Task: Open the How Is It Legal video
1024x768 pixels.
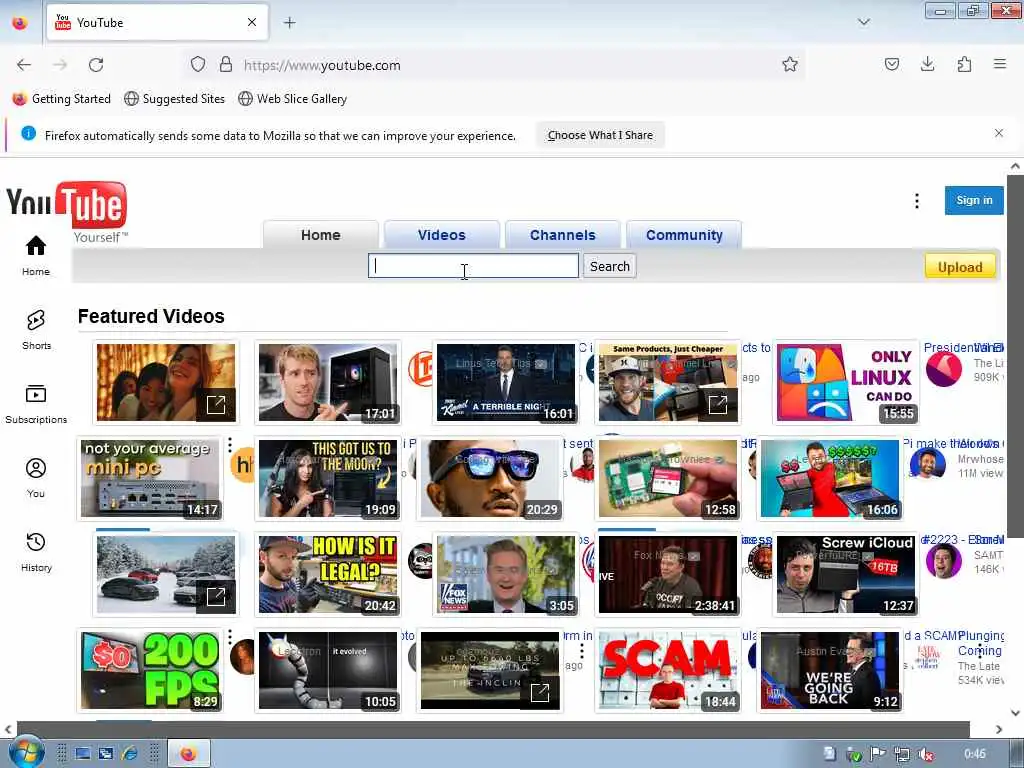Action: [x=328, y=575]
